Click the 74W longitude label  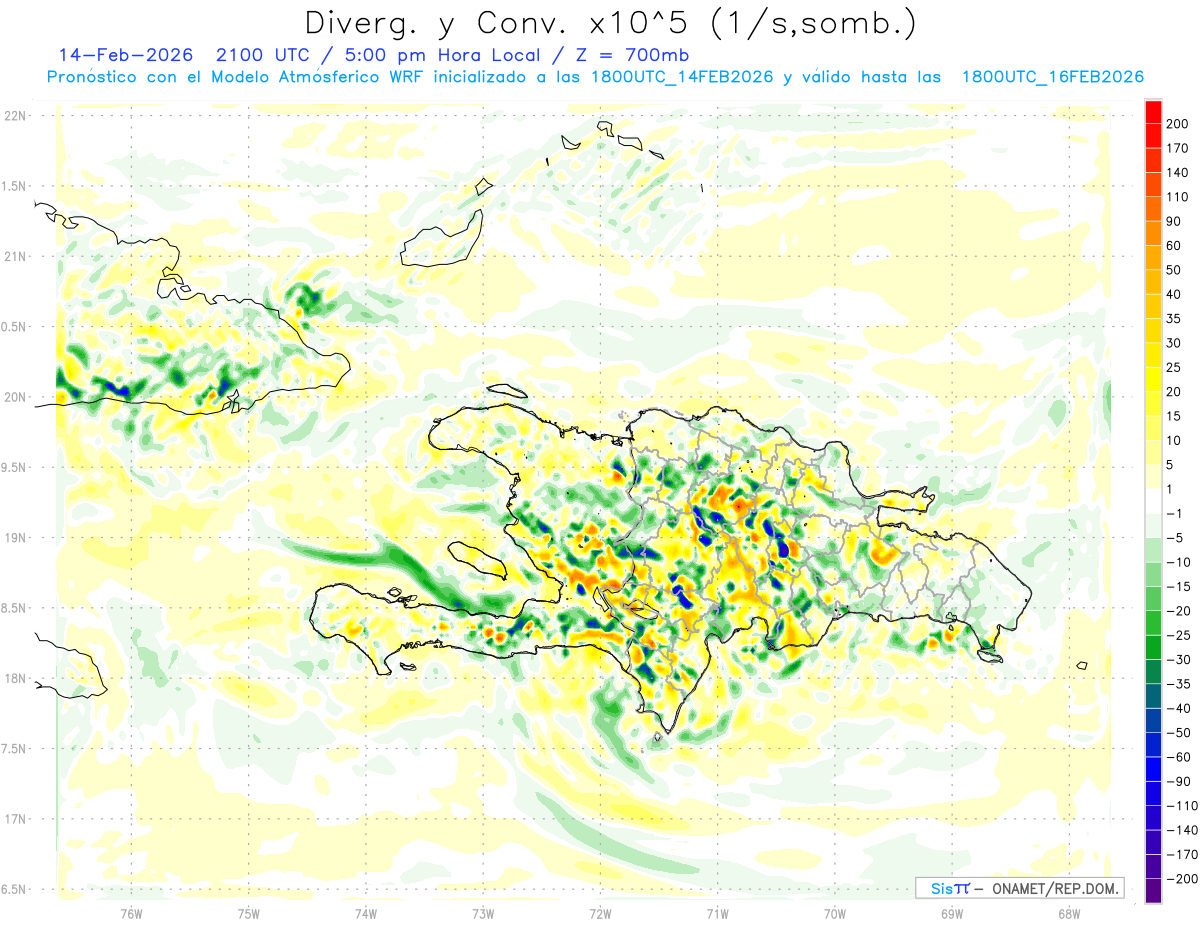click(x=366, y=913)
